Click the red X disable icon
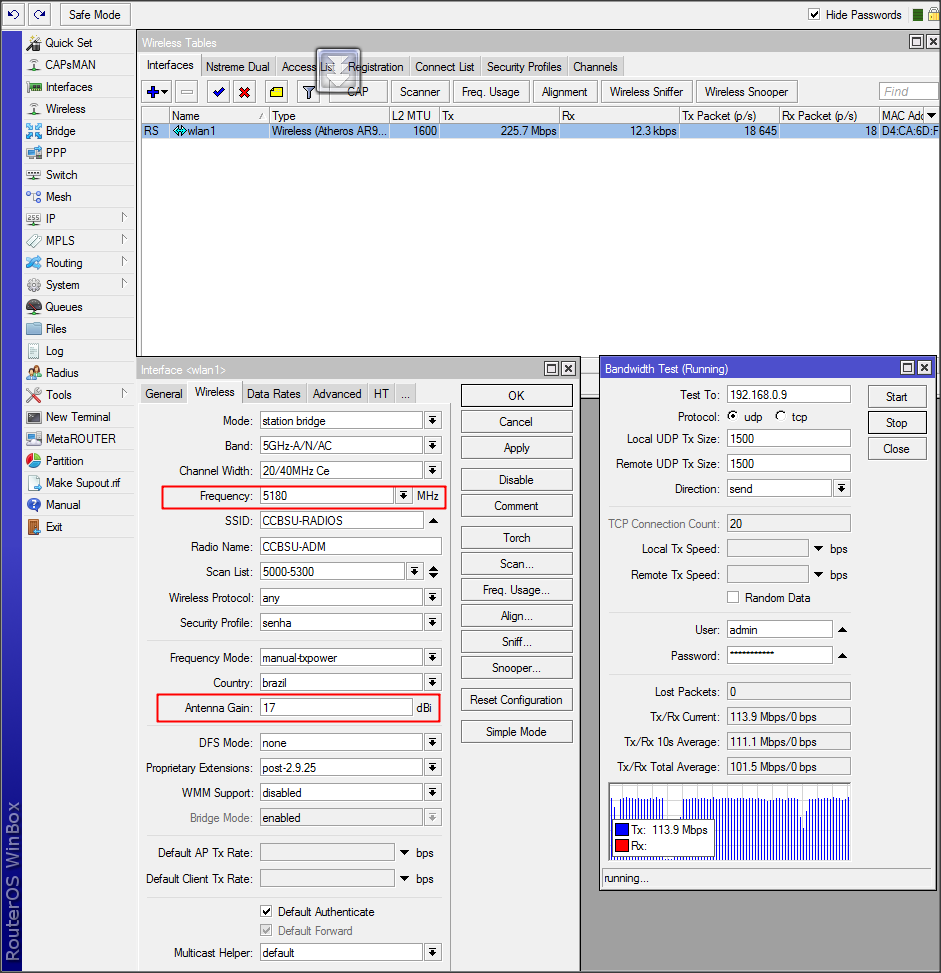941x973 pixels. pyautogui.click(x=244, y=92)
